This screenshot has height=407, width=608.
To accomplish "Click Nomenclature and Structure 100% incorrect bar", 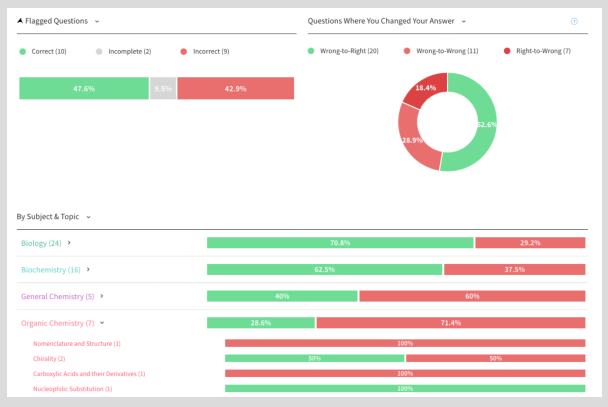I will point(405,343).
